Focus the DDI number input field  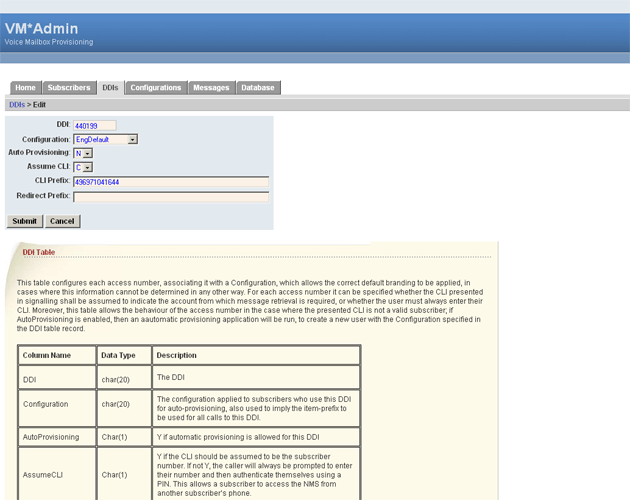point(95,125)
